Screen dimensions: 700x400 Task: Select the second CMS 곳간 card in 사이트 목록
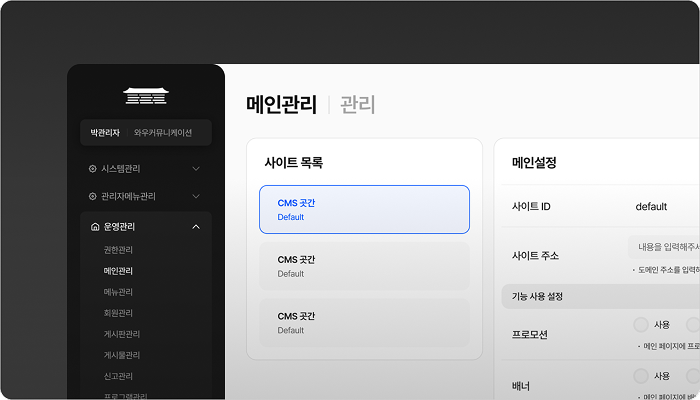point(364,266)
